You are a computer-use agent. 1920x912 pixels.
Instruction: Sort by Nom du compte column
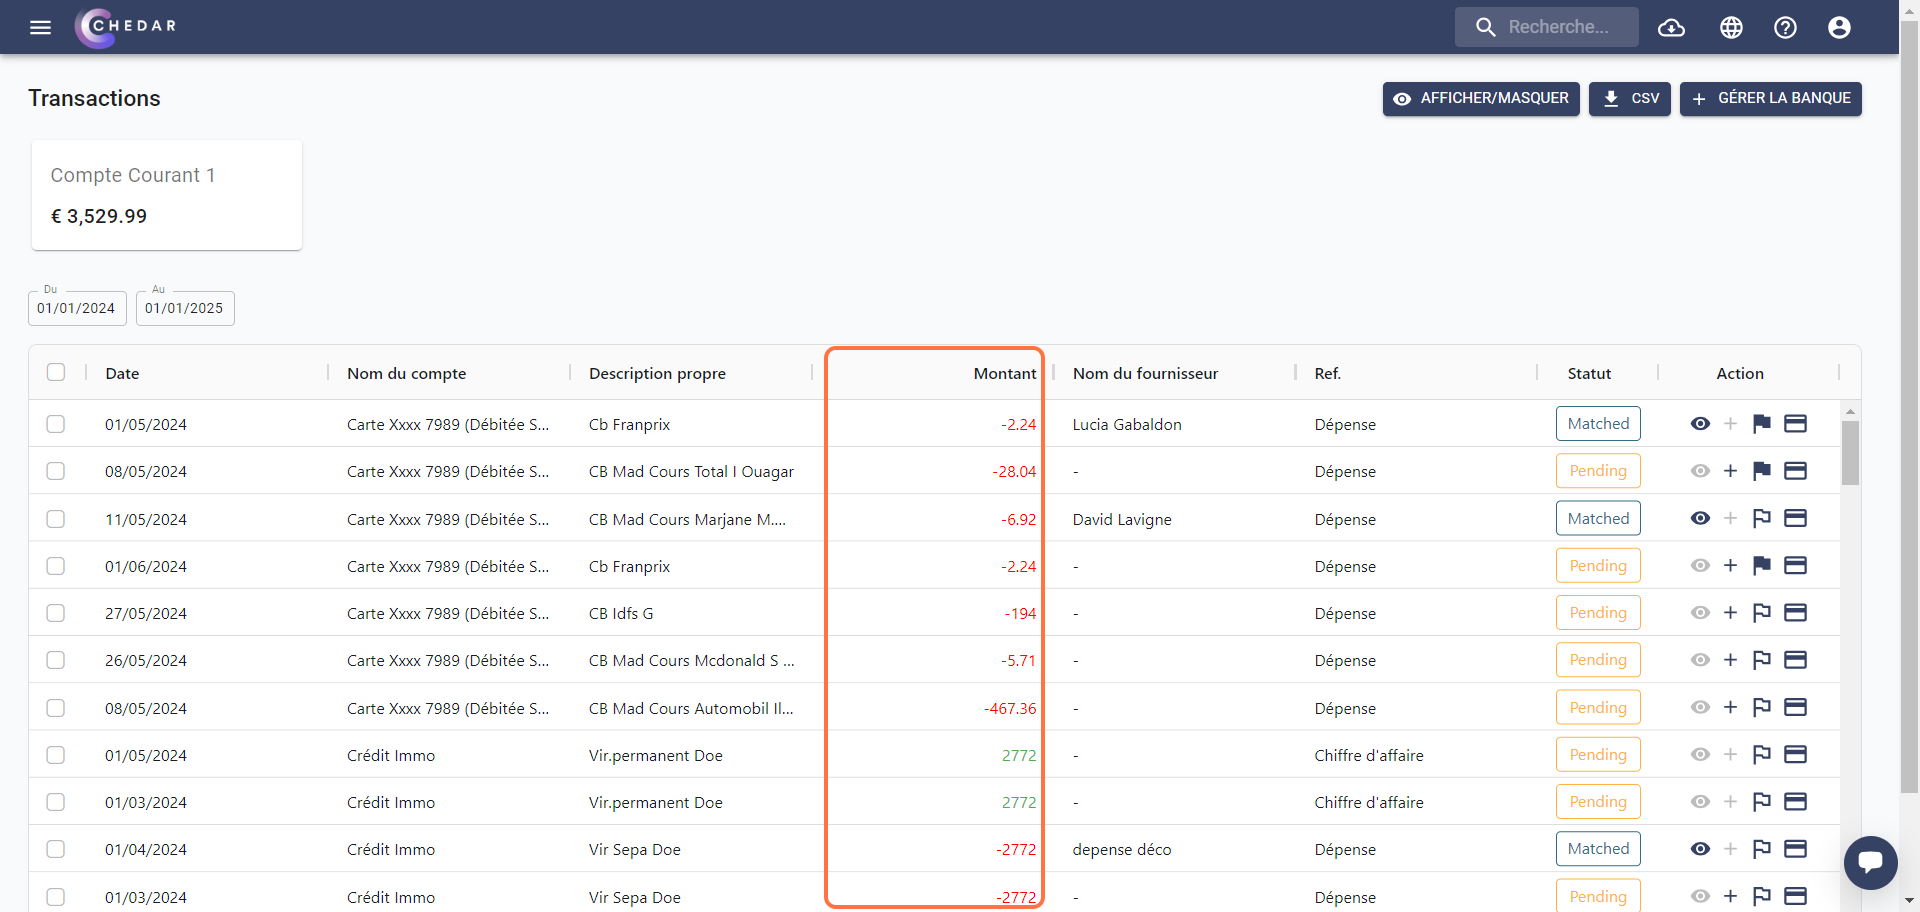point(406,373)
